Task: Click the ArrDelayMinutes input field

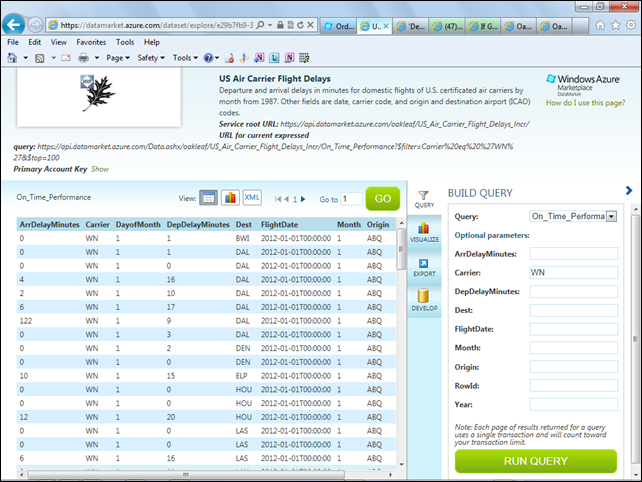Action: (574, 254)
